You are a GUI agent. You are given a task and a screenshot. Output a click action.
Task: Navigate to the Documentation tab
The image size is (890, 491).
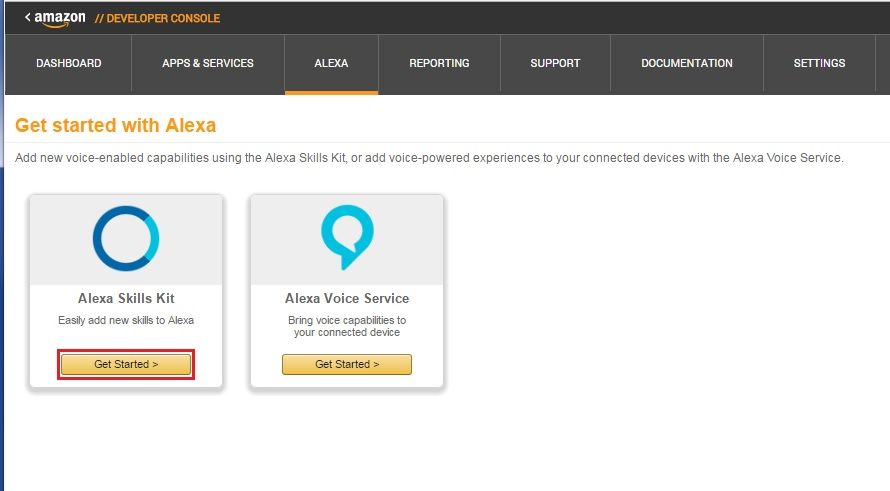click(687, 63)
